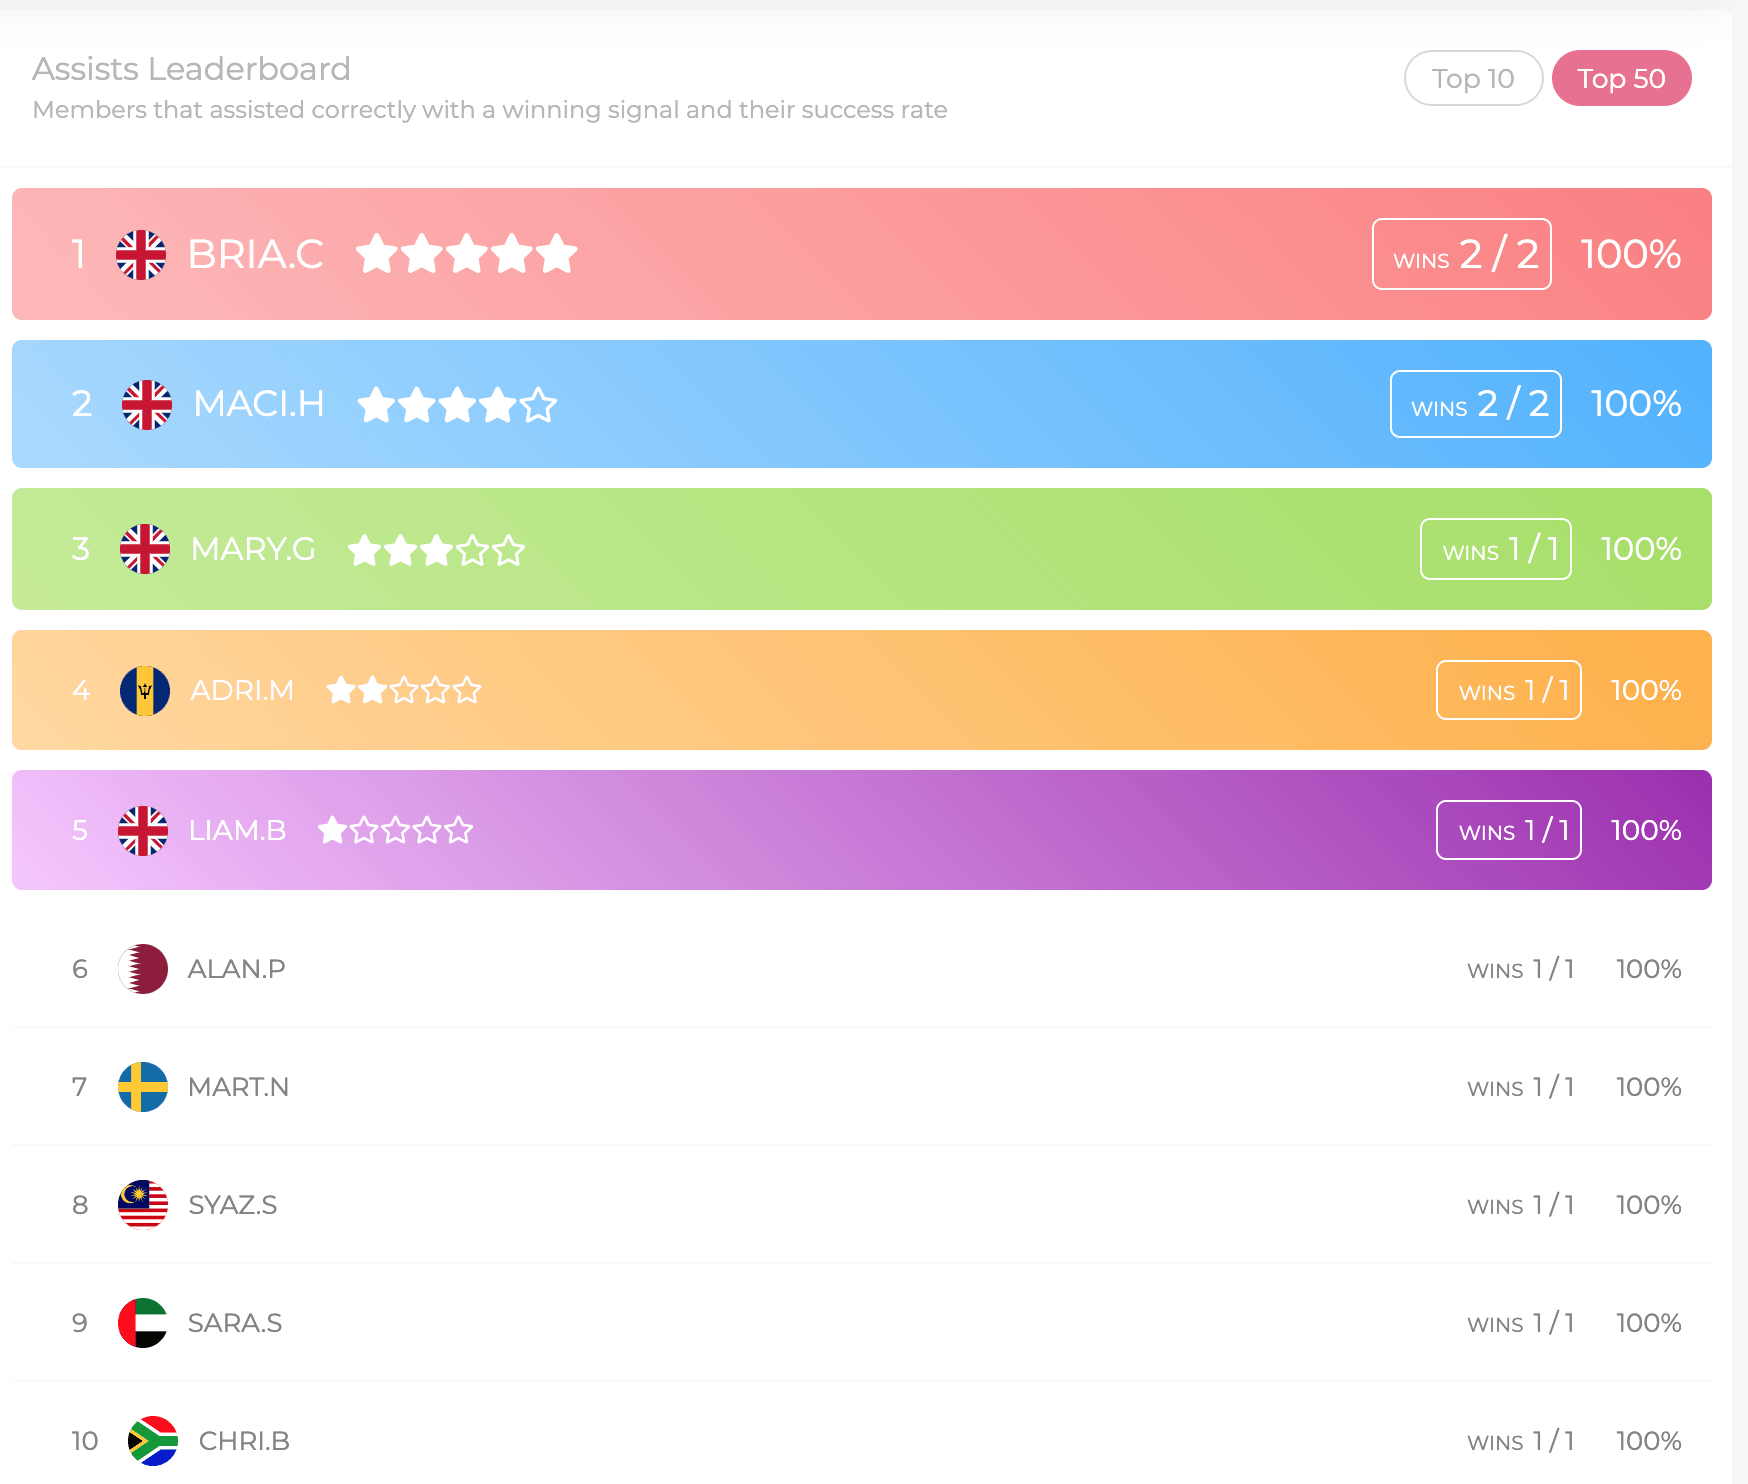Screen dimensions: 1748x1484
Task: Switch to the Top 10 view
Action: click(x=1473, y=78)
